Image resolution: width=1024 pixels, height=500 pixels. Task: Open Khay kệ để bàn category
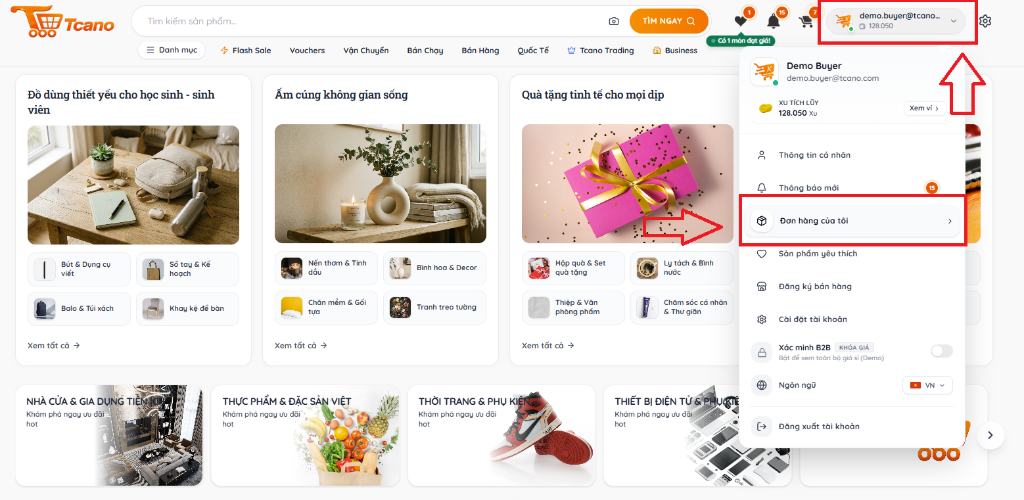point(187,309)
